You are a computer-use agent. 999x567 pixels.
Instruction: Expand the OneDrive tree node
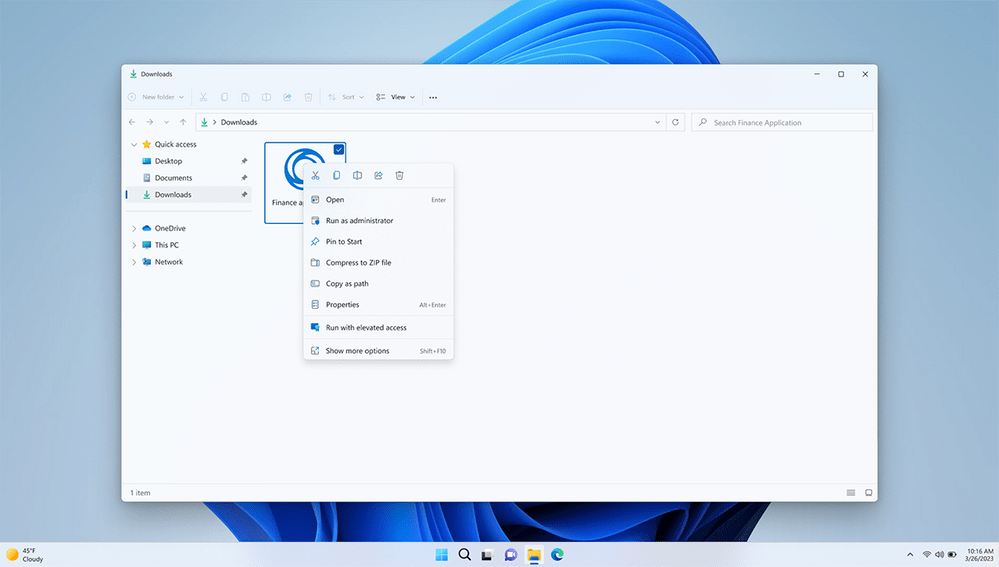coord(134,228)
